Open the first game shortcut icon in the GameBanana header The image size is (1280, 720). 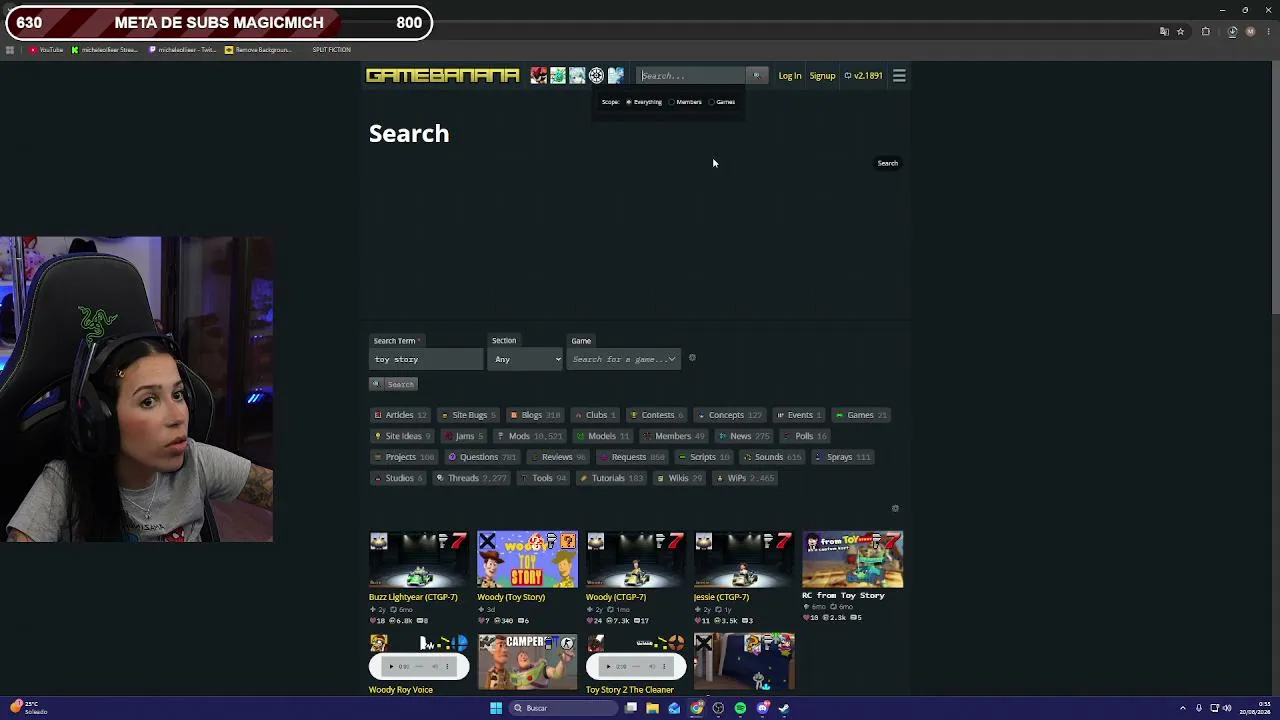(x=539, y=75)
